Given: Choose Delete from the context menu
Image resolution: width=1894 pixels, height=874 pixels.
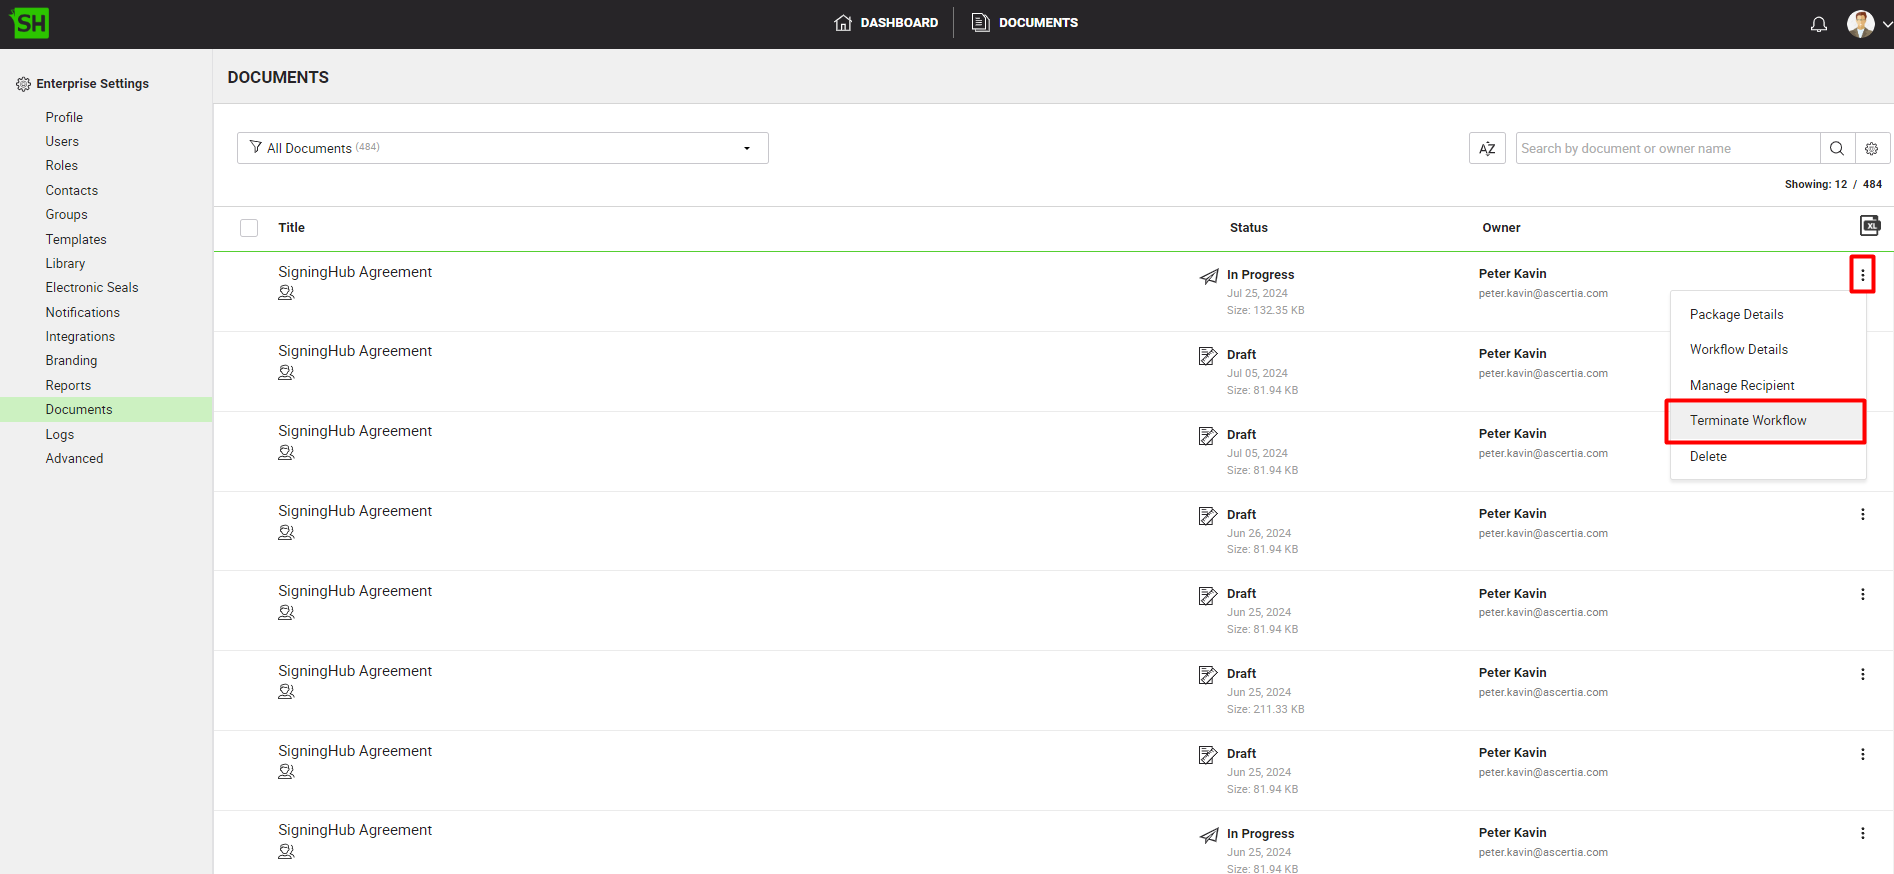Looking at the screenshot, I should (1708, 457).
